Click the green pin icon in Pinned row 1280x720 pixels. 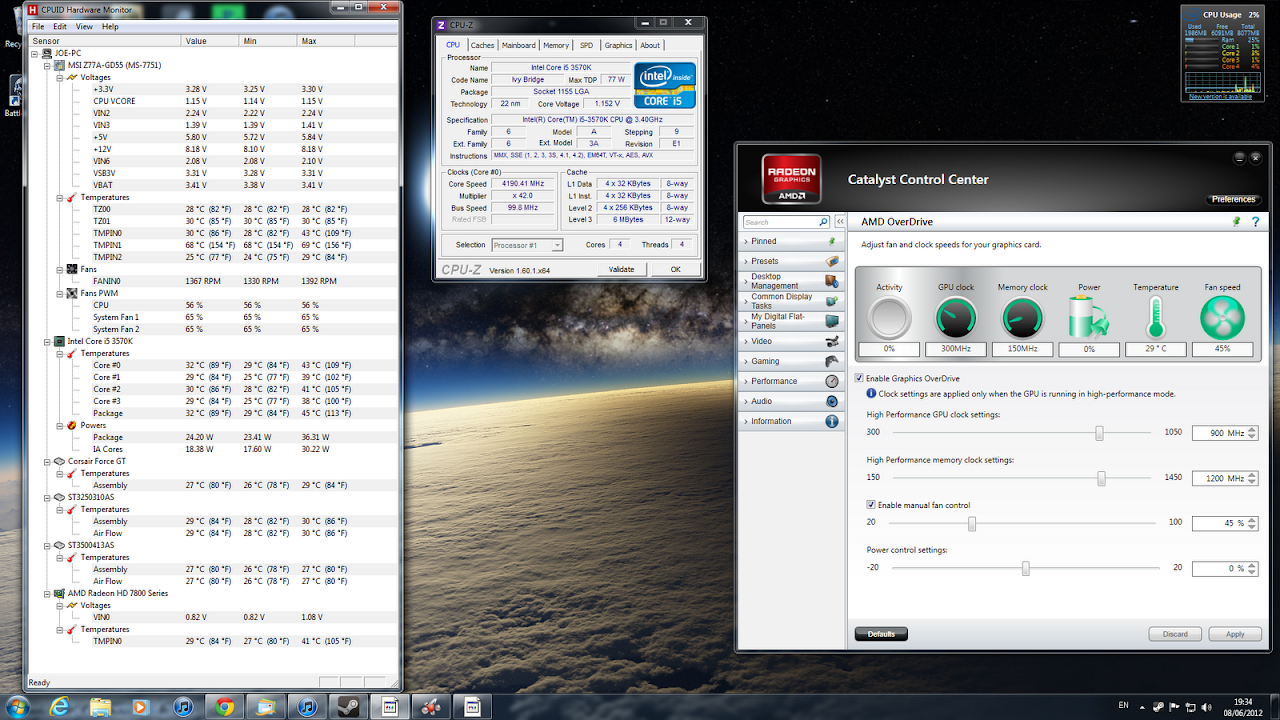832,241
